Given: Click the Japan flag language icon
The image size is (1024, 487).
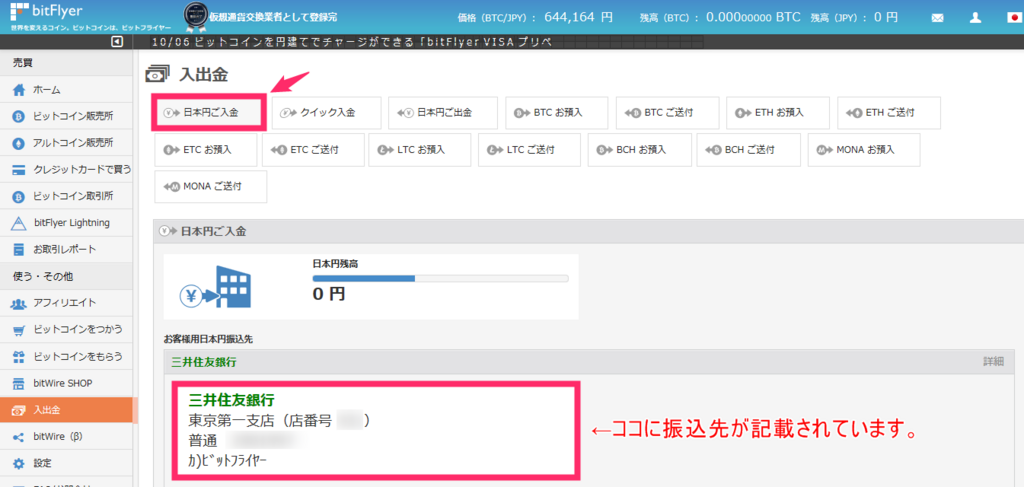Looking at the screenshot, I should 1013,18.
